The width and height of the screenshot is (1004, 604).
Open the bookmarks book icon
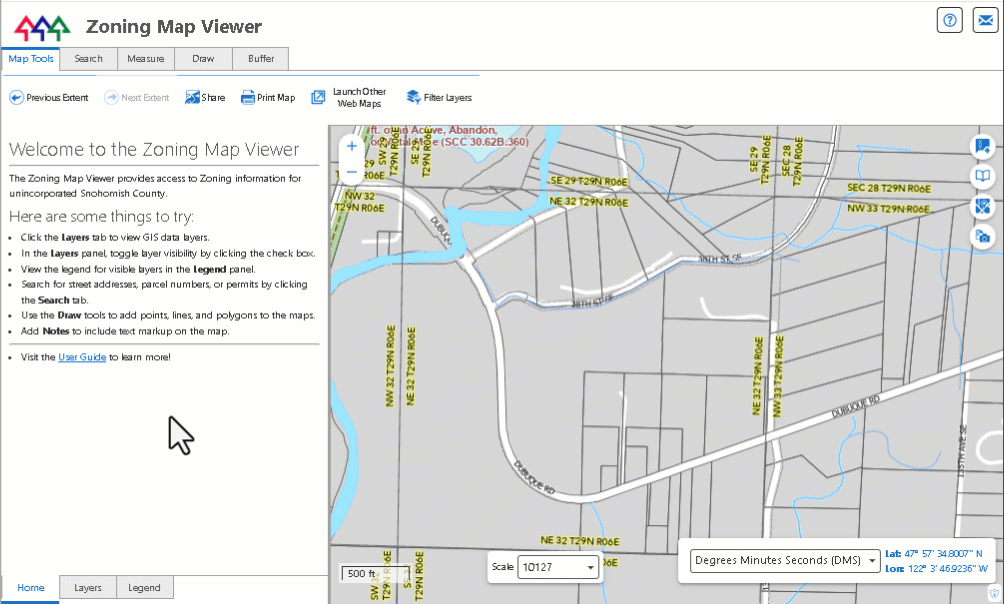coord(983,176)
